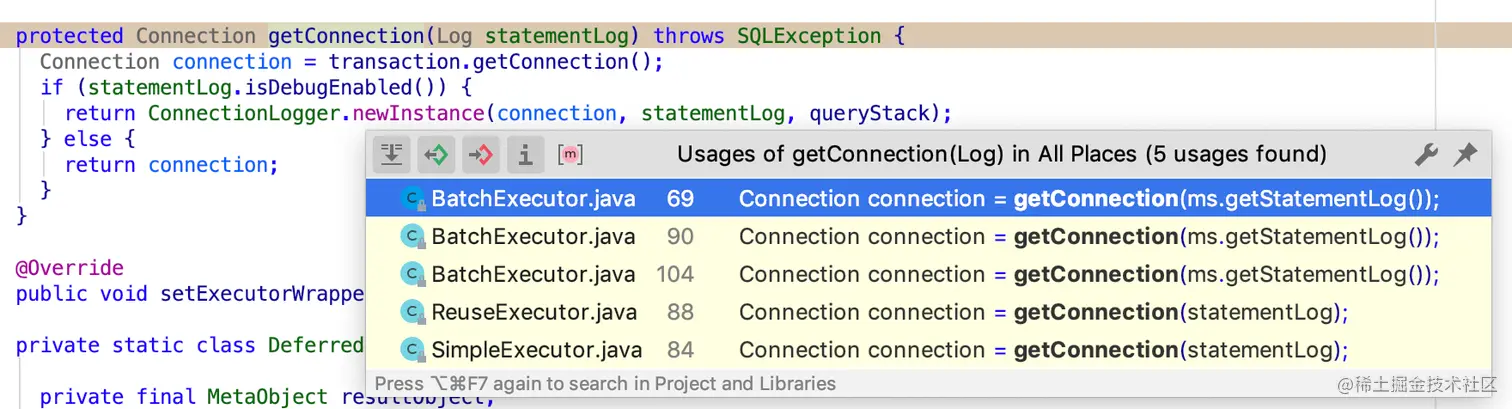
Task: Click the pink method icon in popup header
Action: click(x=570, y=155)
